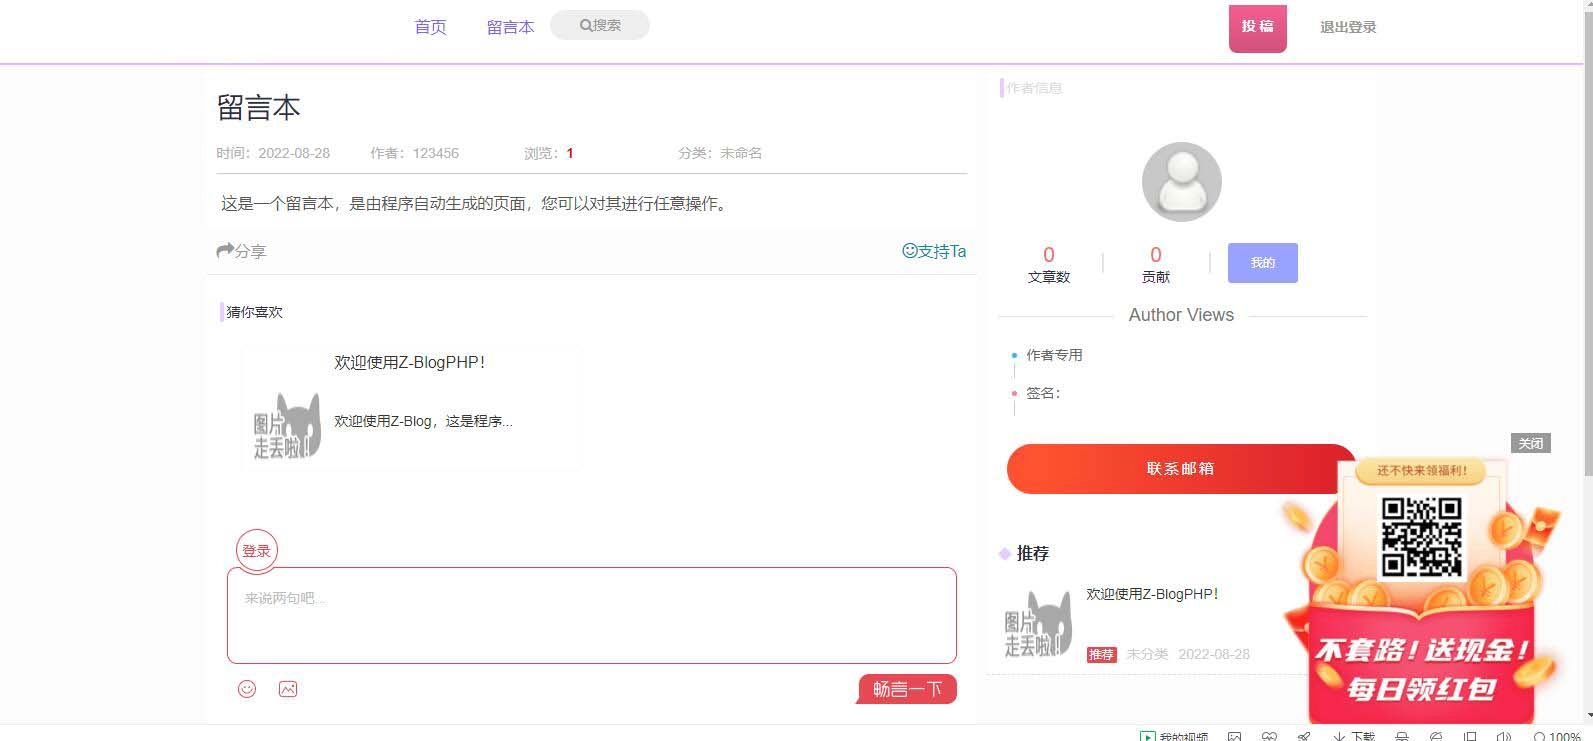Open 欢迎使用Z-BlogPHP! title under 猜你喜欢
Viewport: 1593px width, 741px height.
point(409,362)
